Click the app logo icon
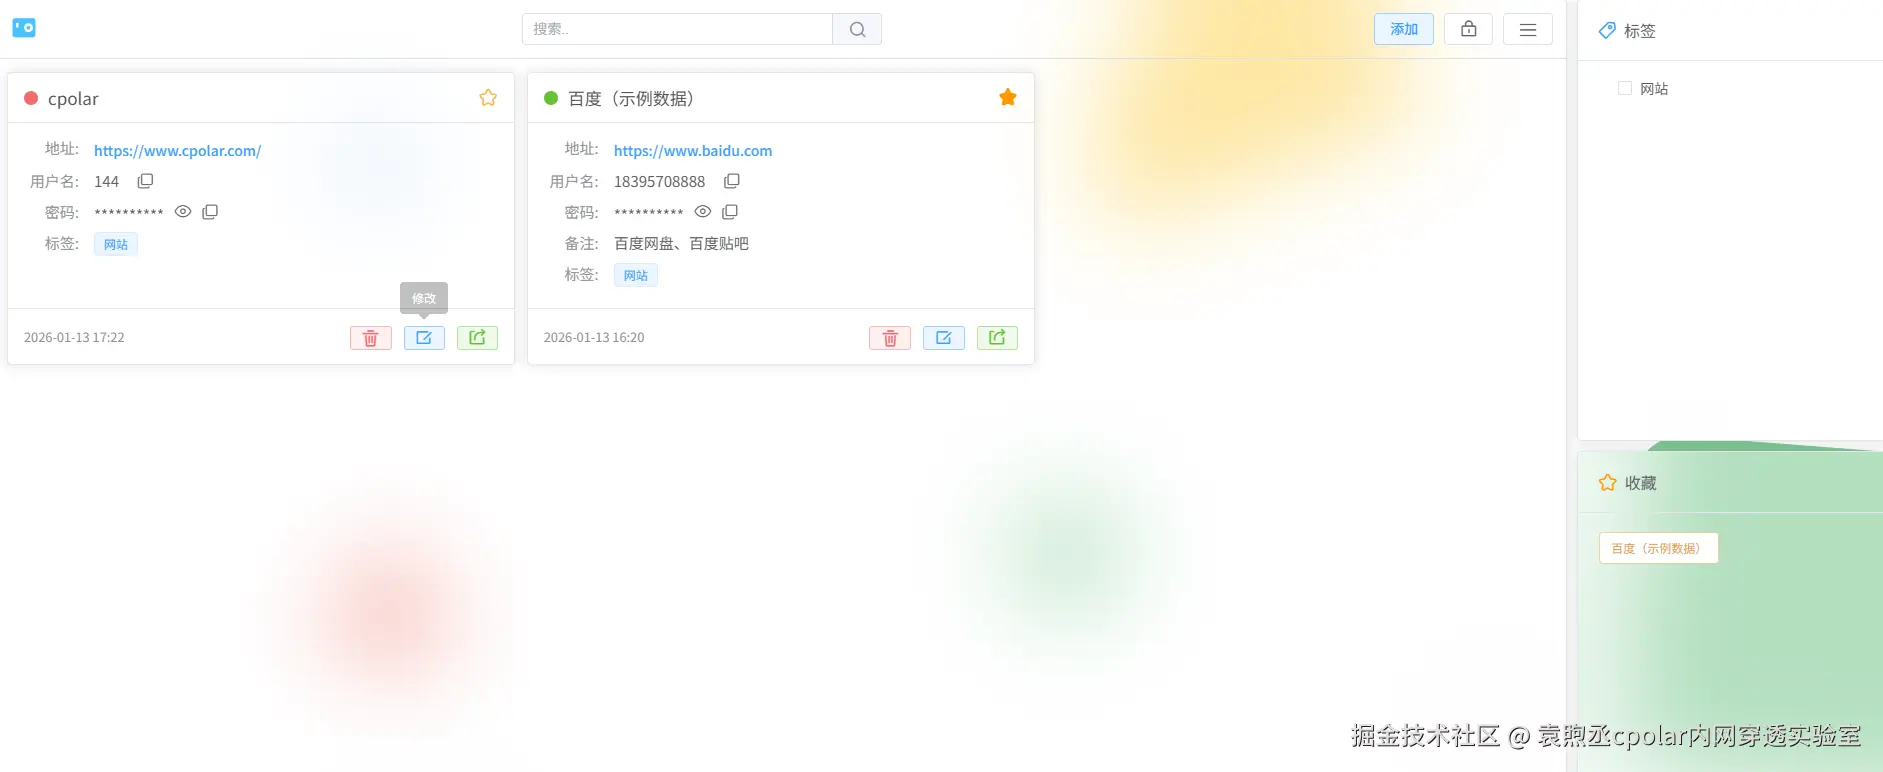Screen dimensions: 1883x772 24,28
